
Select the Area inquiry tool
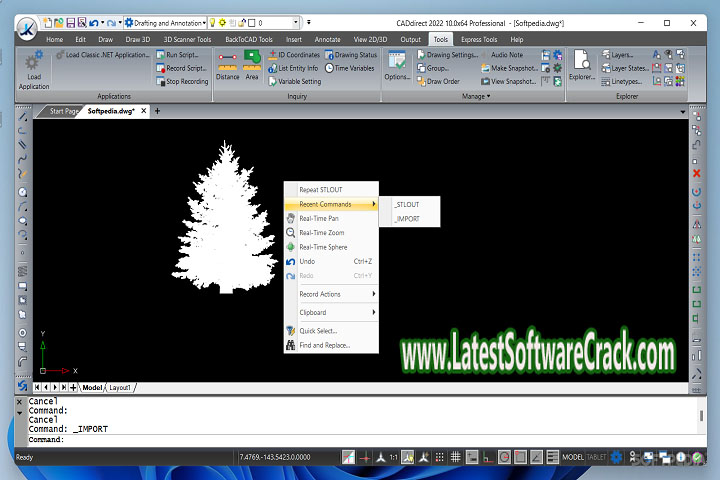pos(252,65)
